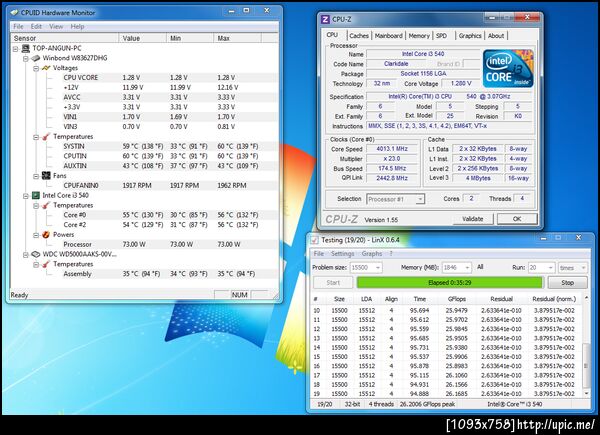
Task: Click the CPU-Z title bar Z icon
Action: click(x=325, y=19)
